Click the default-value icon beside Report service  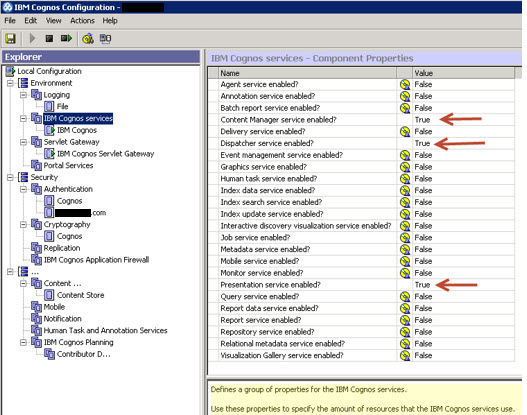[x=405, y=320]
